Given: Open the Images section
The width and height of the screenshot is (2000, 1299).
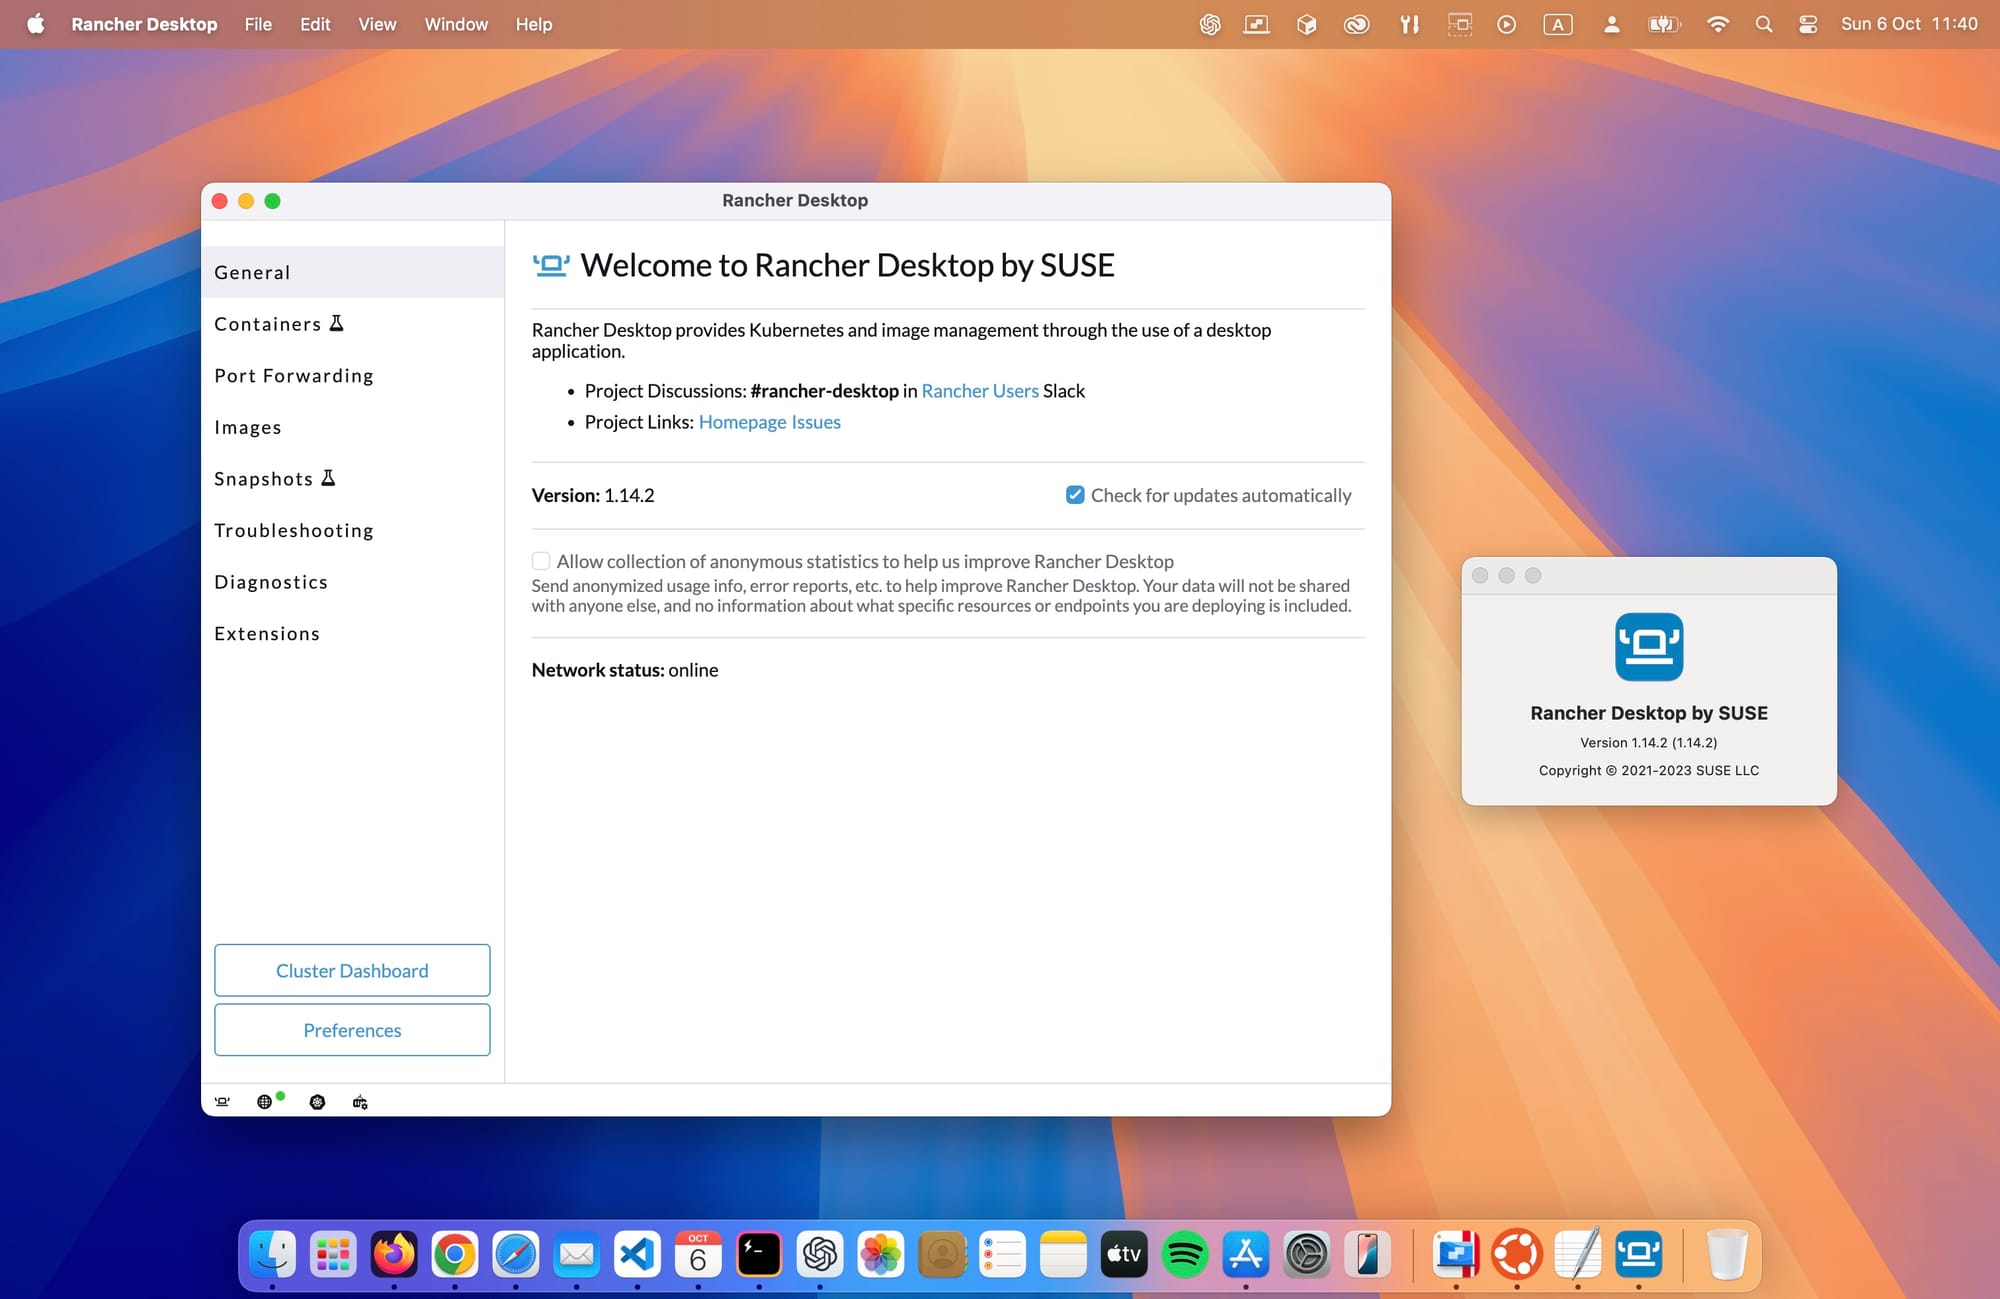Looking at the screenshot, I should tap(353, 427).
